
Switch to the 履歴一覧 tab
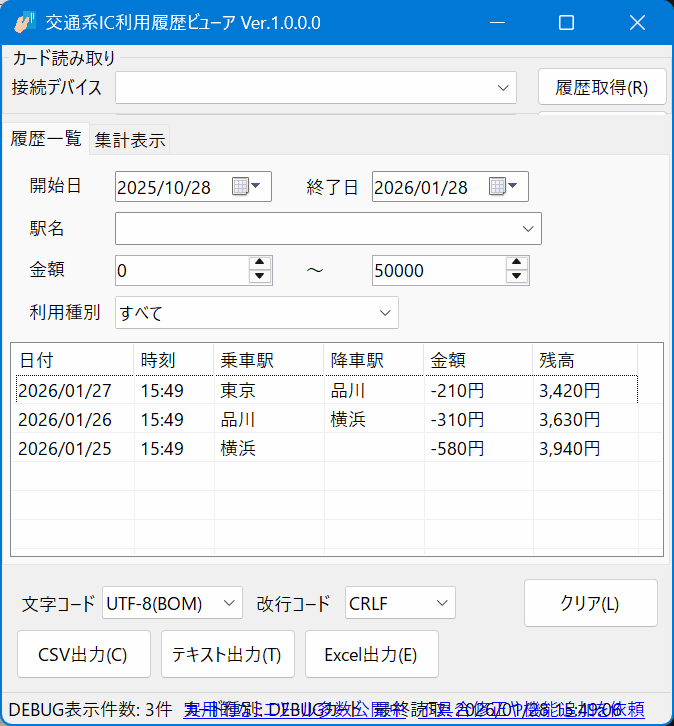point(46,138)
